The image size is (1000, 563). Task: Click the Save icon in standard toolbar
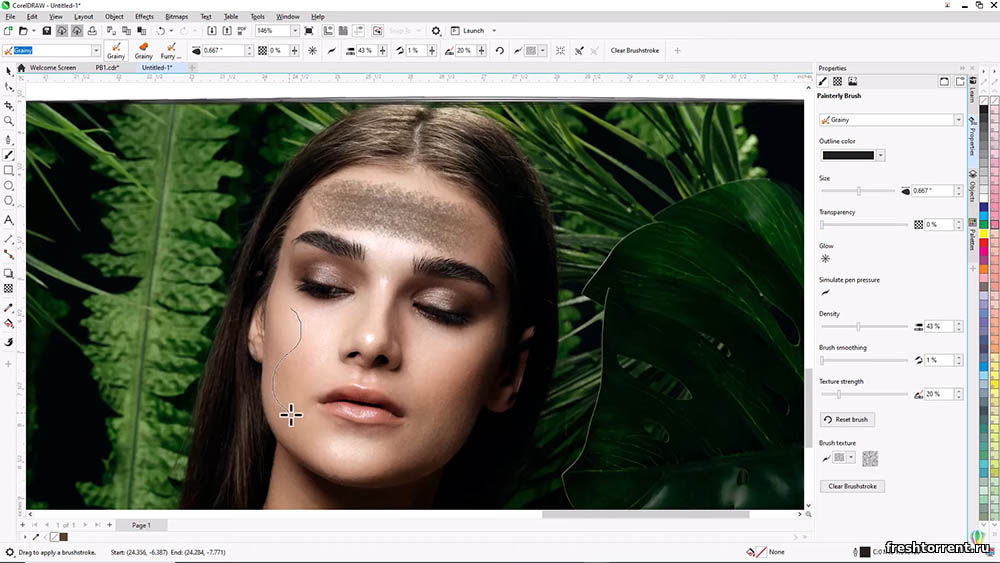pyautogui.click(x=47, y=31)
